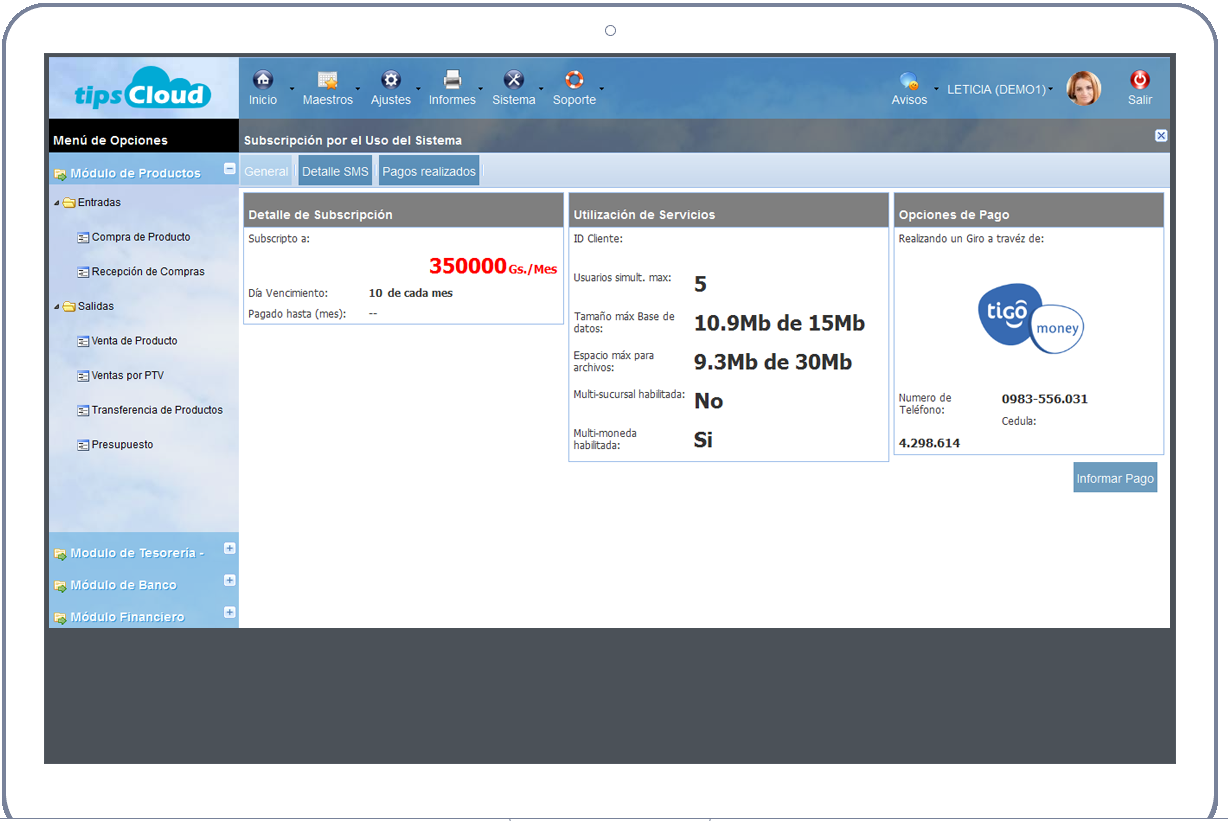Click the user profile avatar photo
Image resolution: width=1228 pixels, height=821 pixels.
[x=1083, y=89]
